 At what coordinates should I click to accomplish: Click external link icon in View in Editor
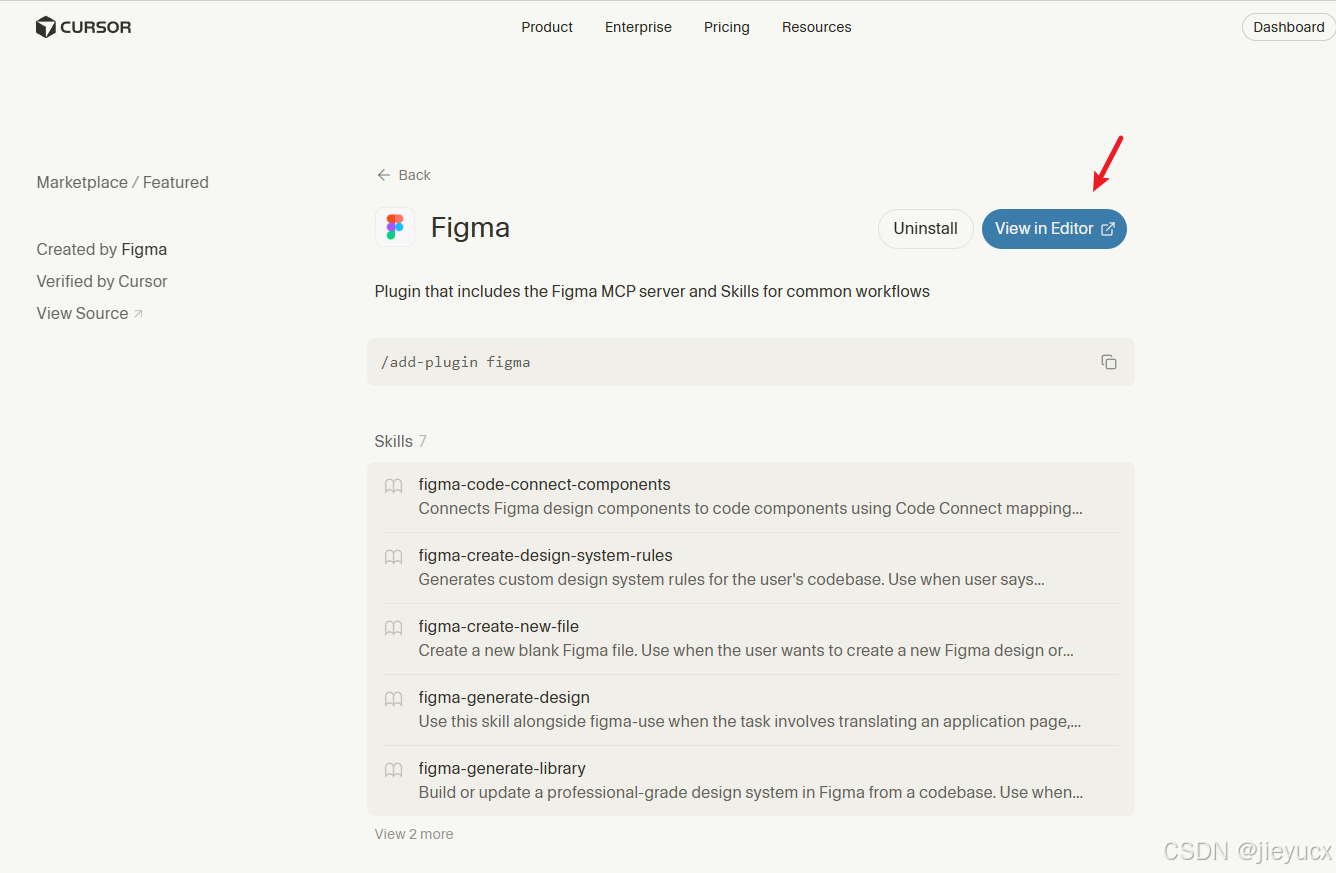[1108, 229]
